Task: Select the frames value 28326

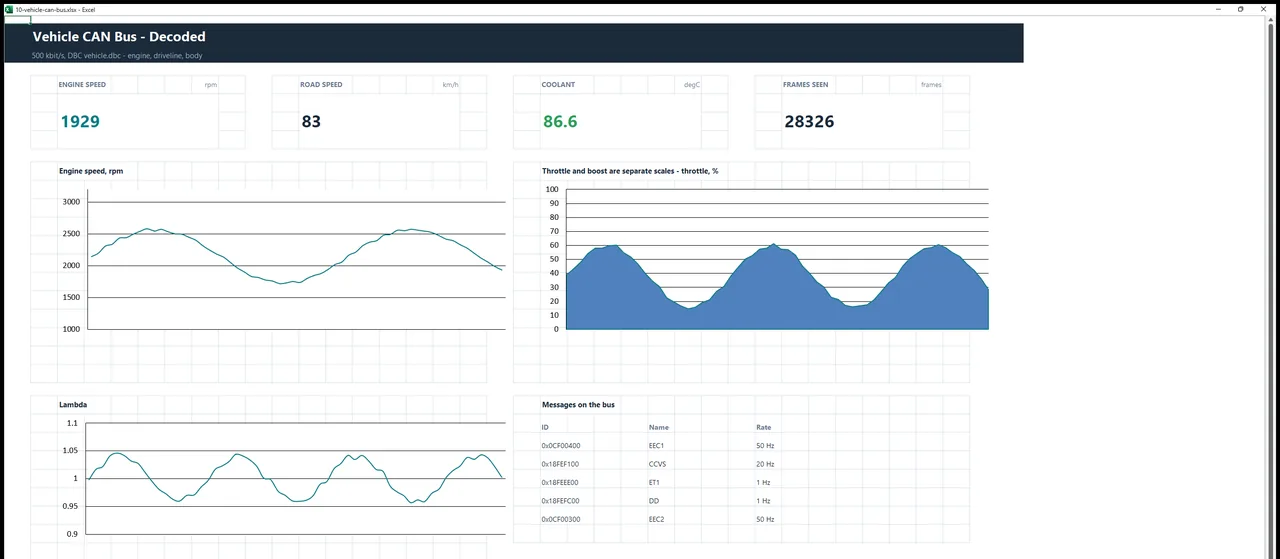Action: [x=808, y=122]
